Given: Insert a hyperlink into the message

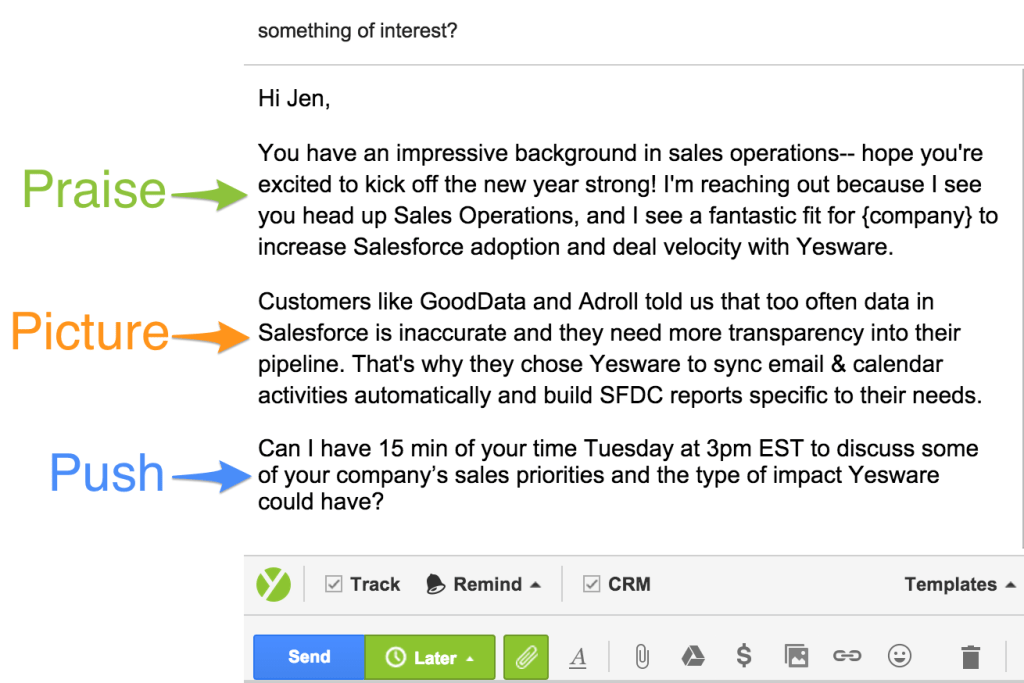Looking at the screenshot, I should click(848, 657).
